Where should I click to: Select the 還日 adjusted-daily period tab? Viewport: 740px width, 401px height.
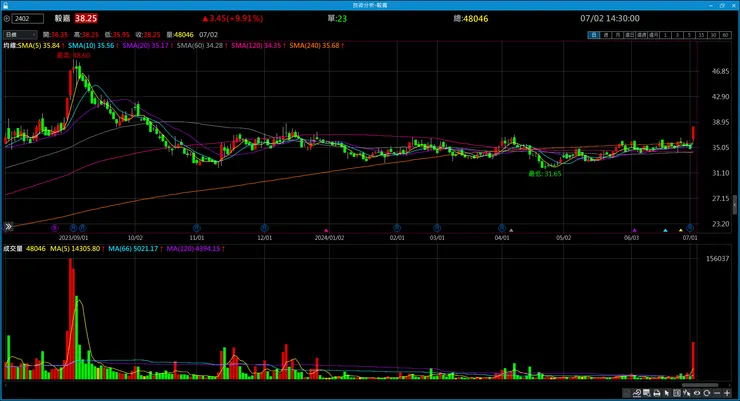tap(630, 35)
